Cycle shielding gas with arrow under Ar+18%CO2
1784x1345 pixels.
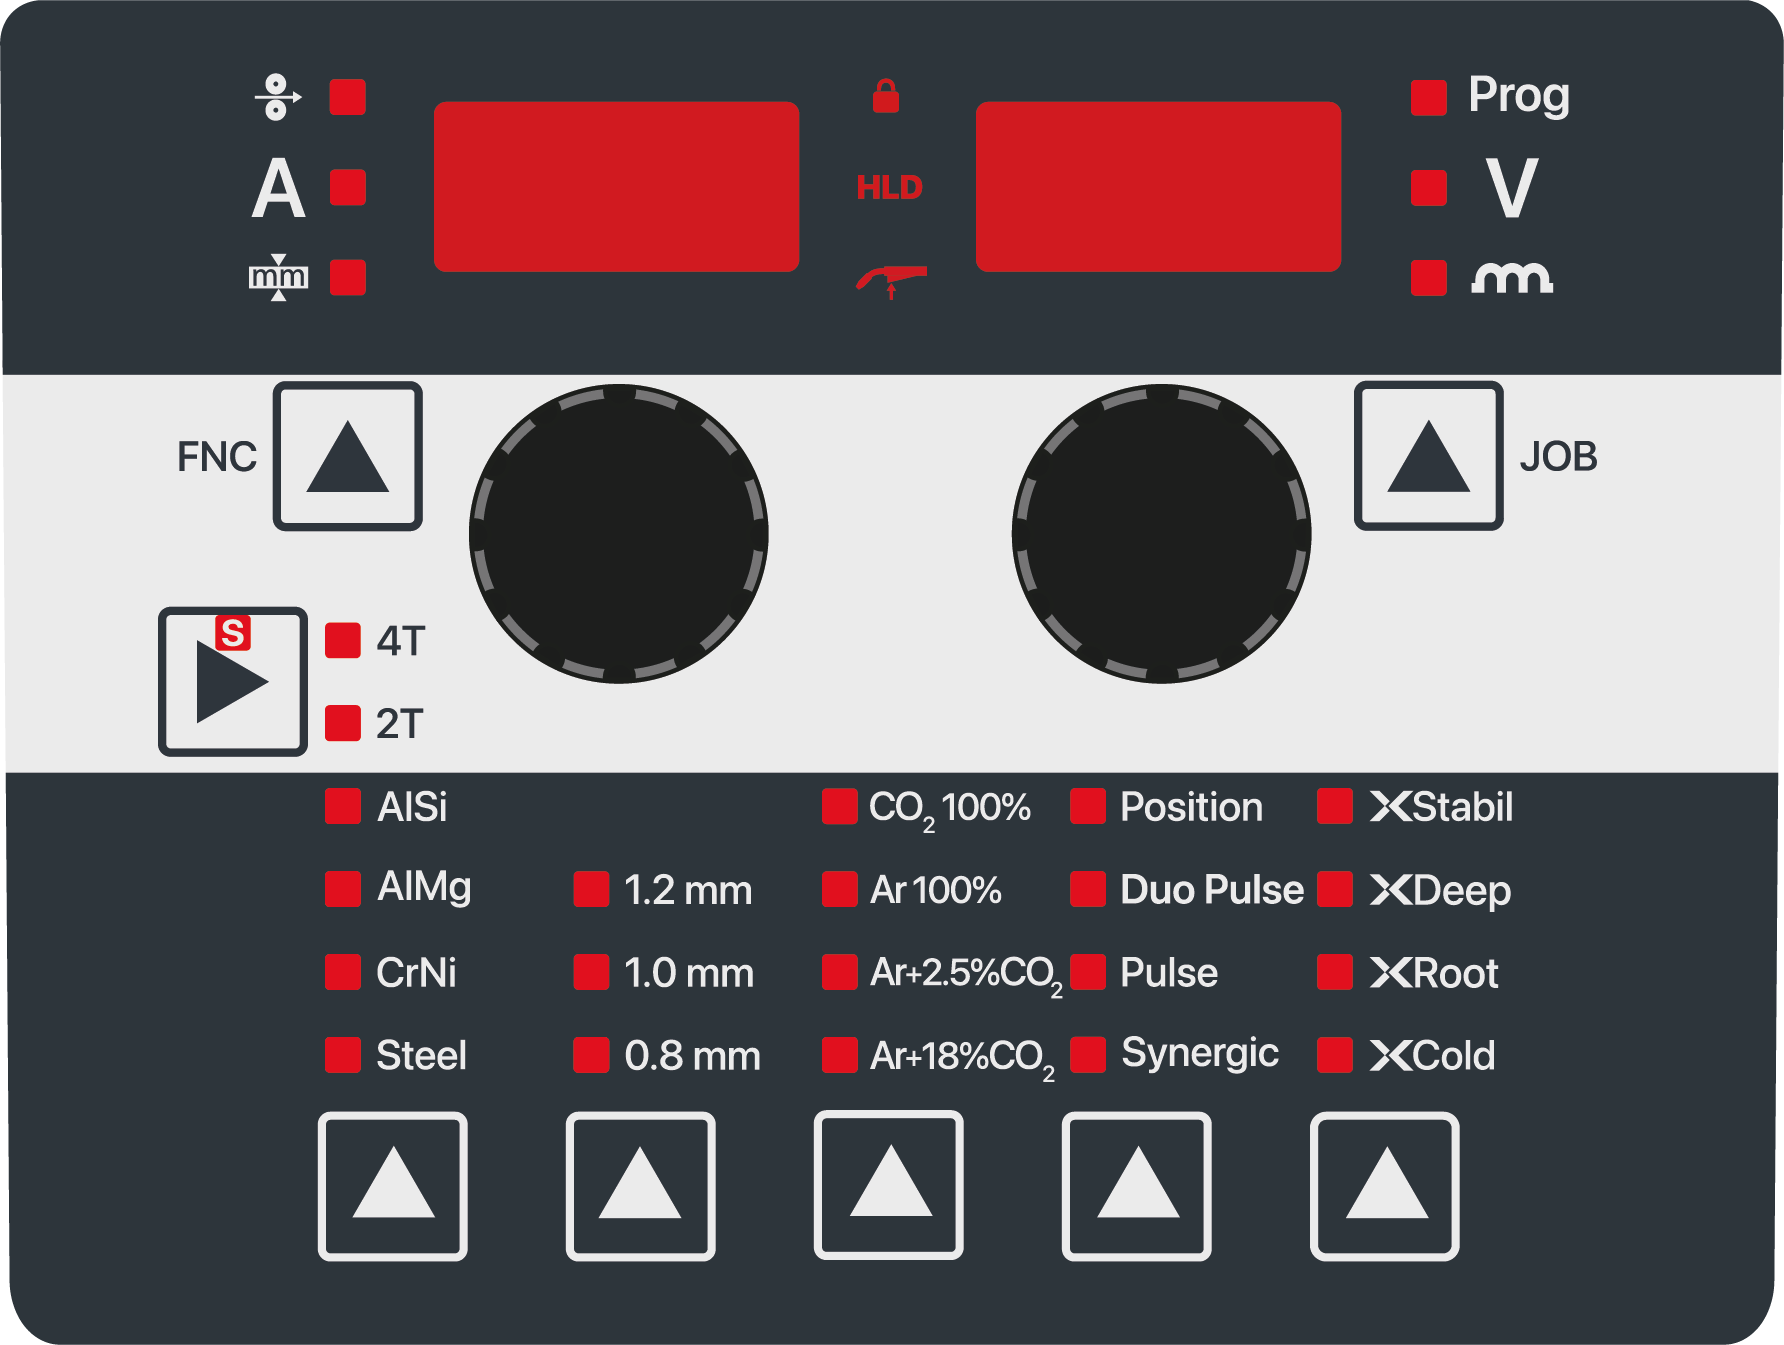click(x=889, y=1185)
